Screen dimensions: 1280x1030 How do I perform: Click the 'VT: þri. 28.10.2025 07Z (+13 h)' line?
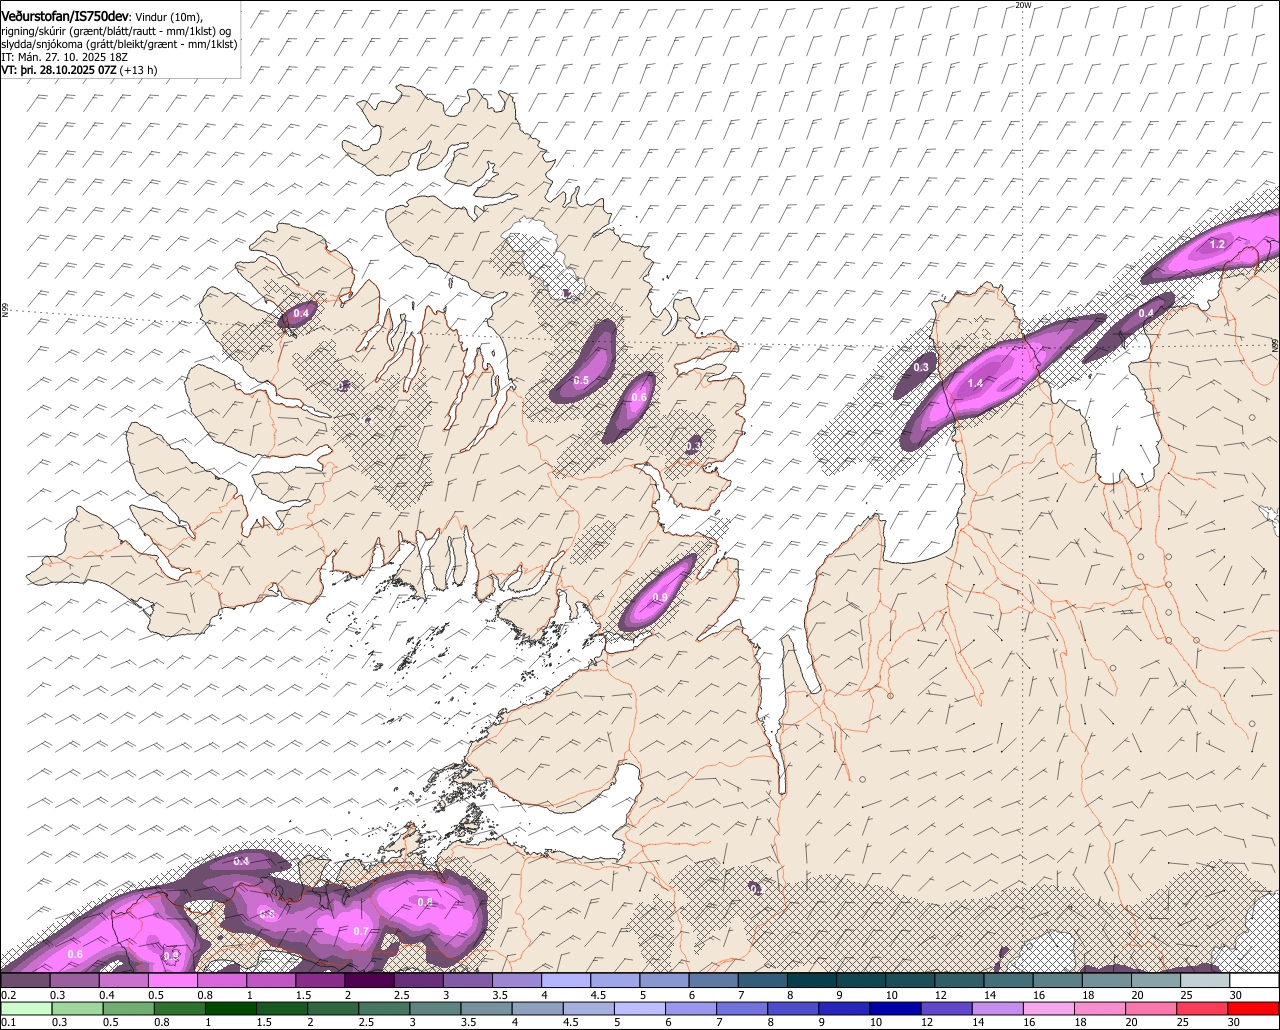click(79, 70)
